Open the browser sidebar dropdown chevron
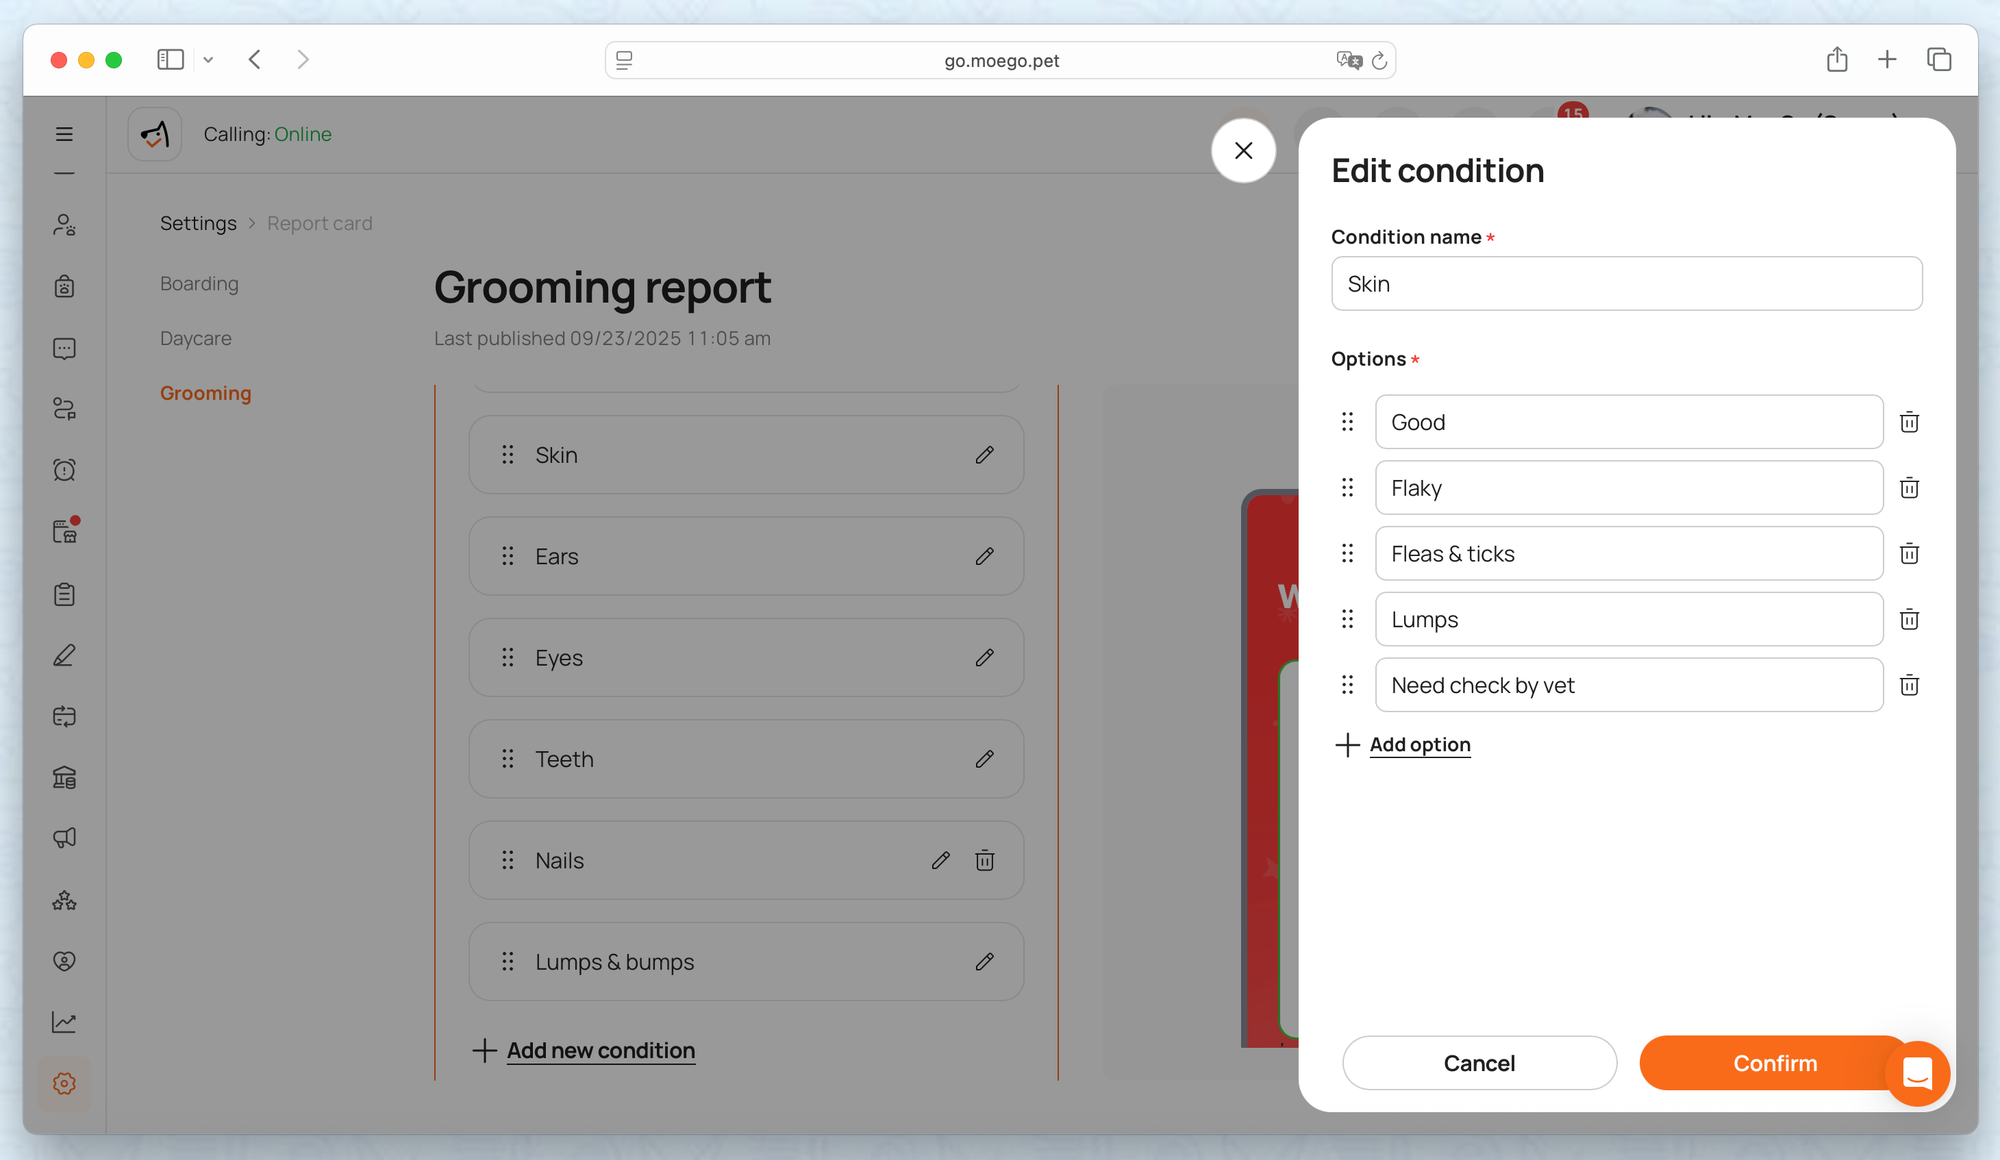Screen dimensions: 2000x1160 pos(208,60)
